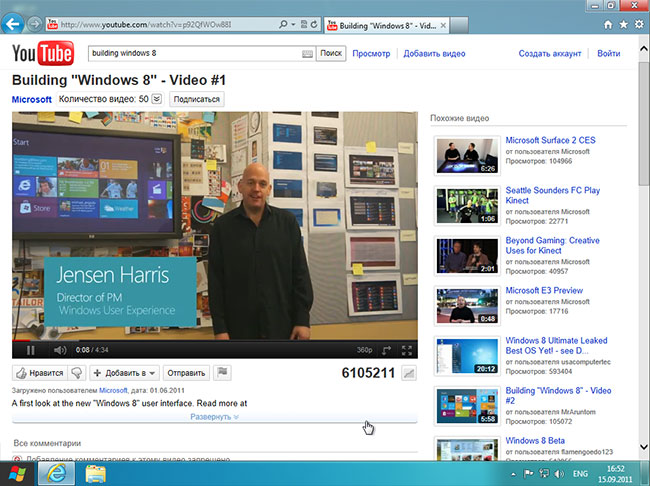Click the browser Back arrow button
650x486 pixels.
coord(13,24)
